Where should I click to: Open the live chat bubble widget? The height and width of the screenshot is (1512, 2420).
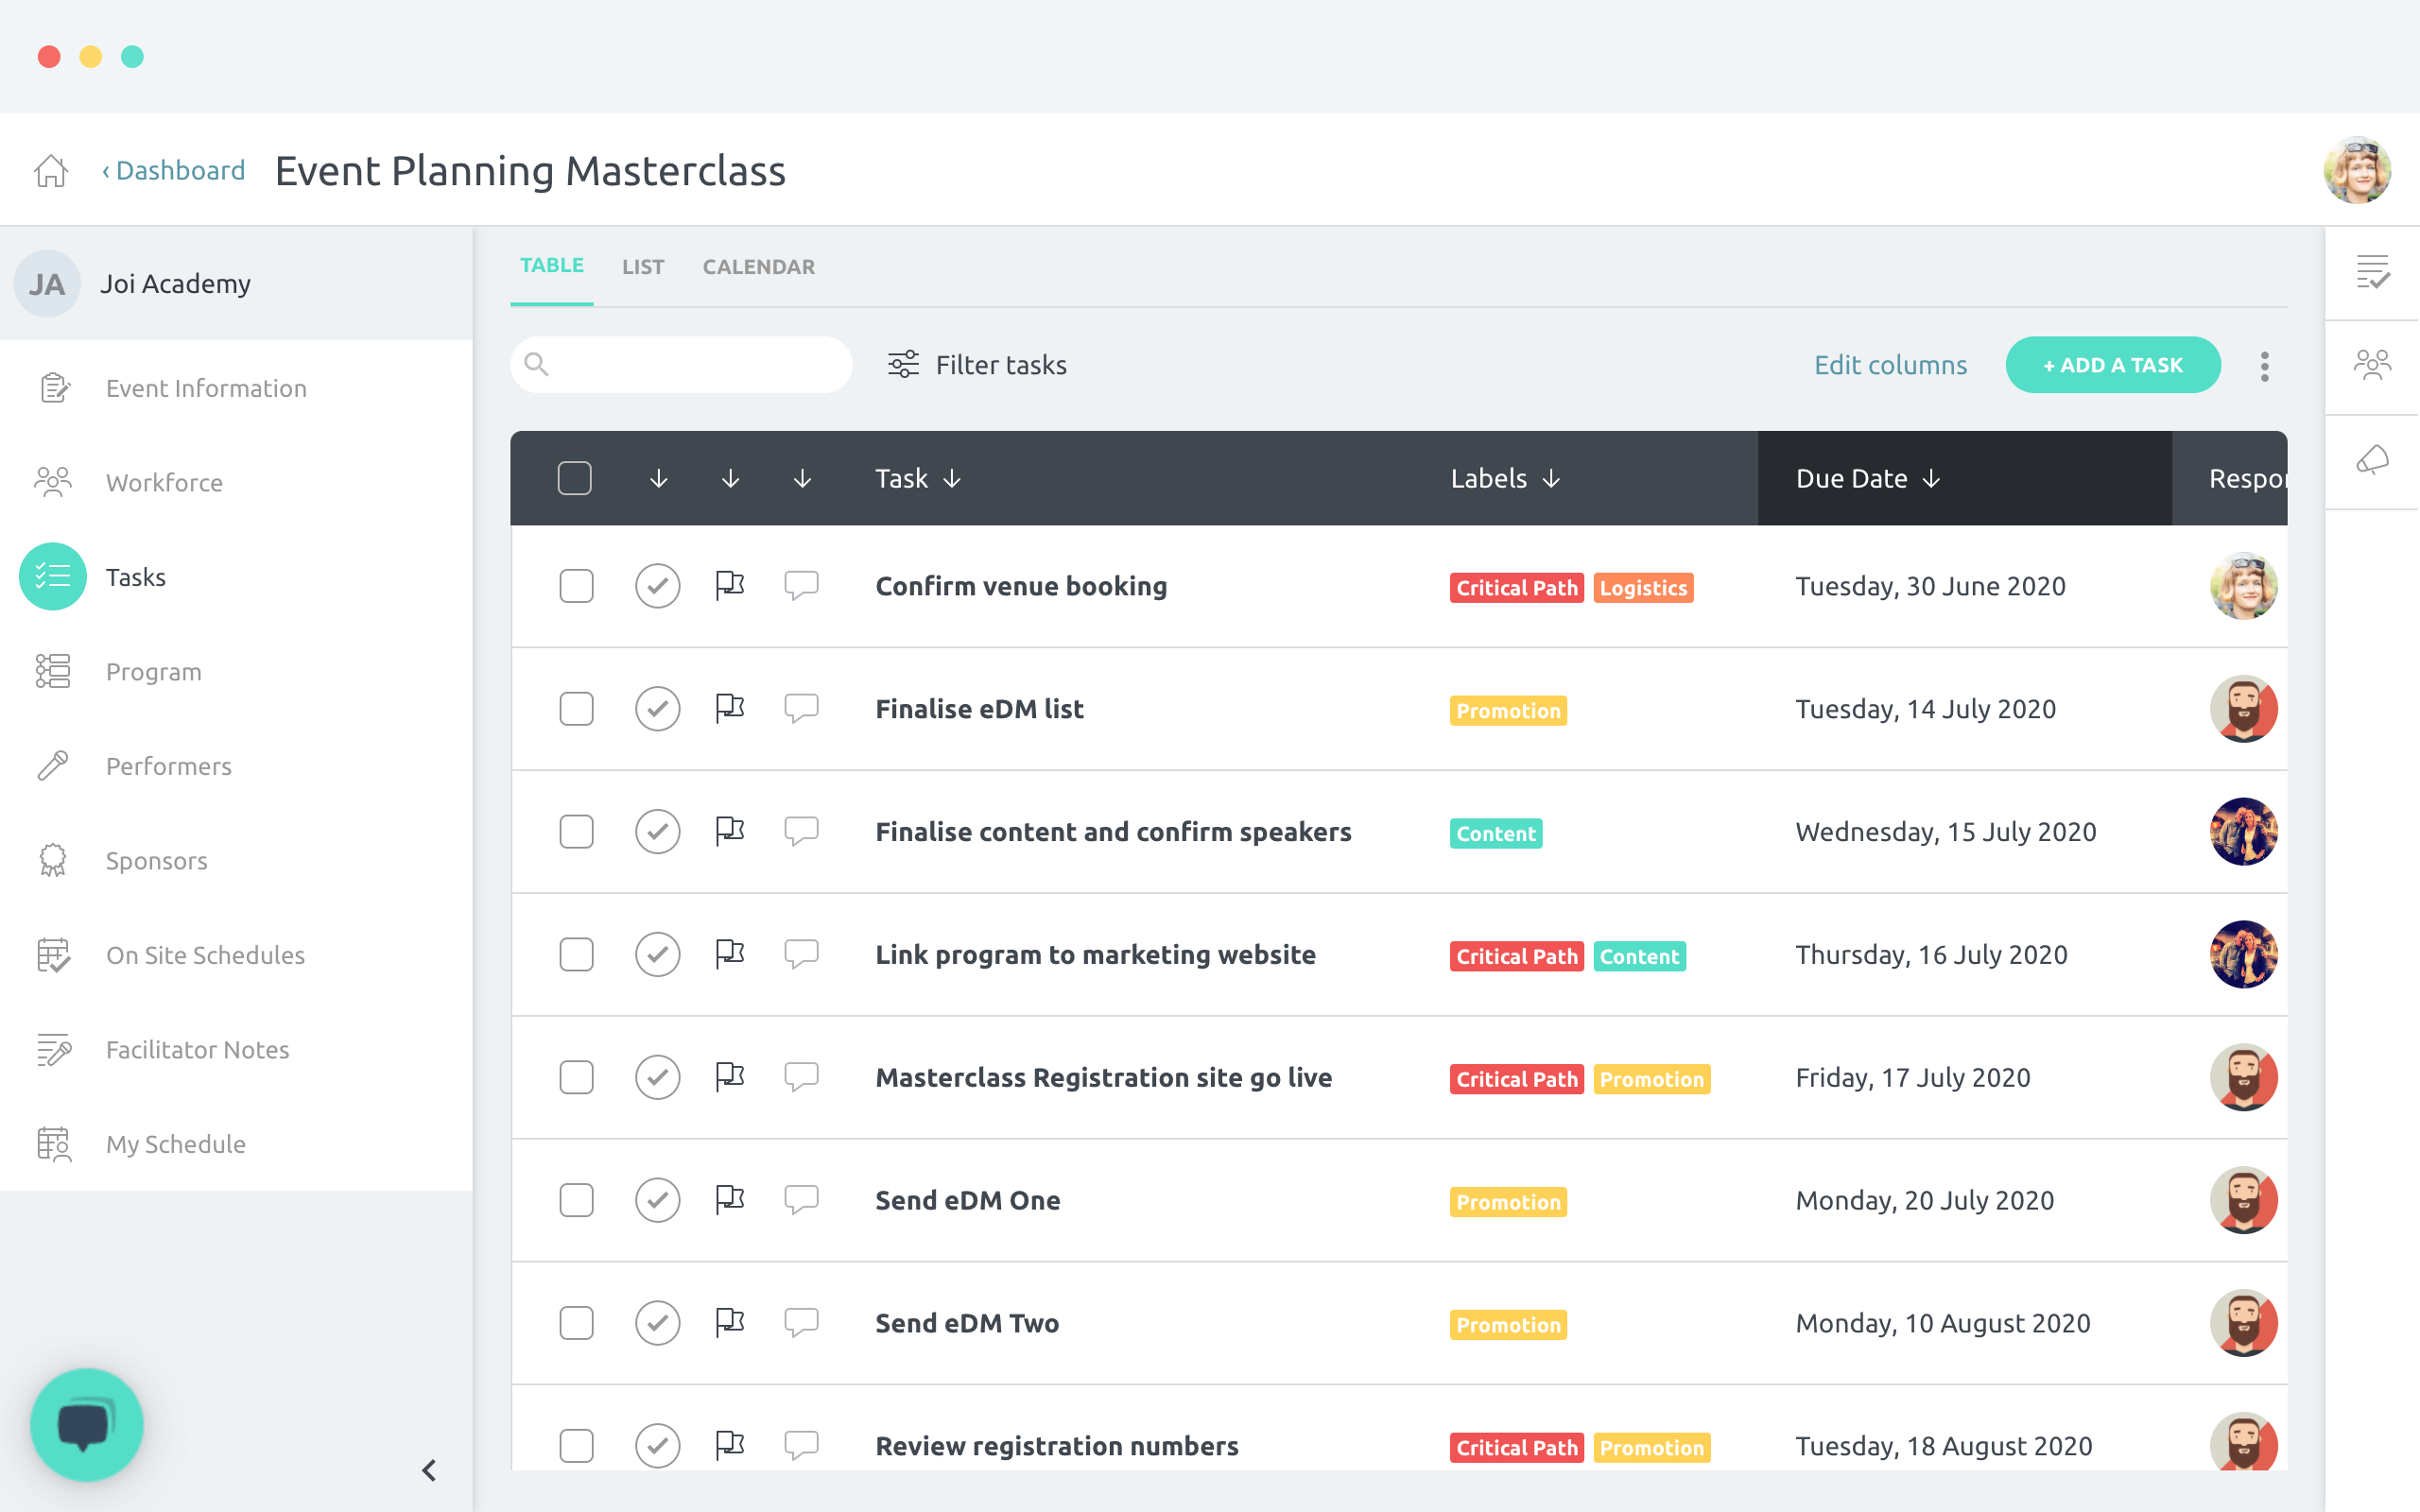[x=87, y=1424]
